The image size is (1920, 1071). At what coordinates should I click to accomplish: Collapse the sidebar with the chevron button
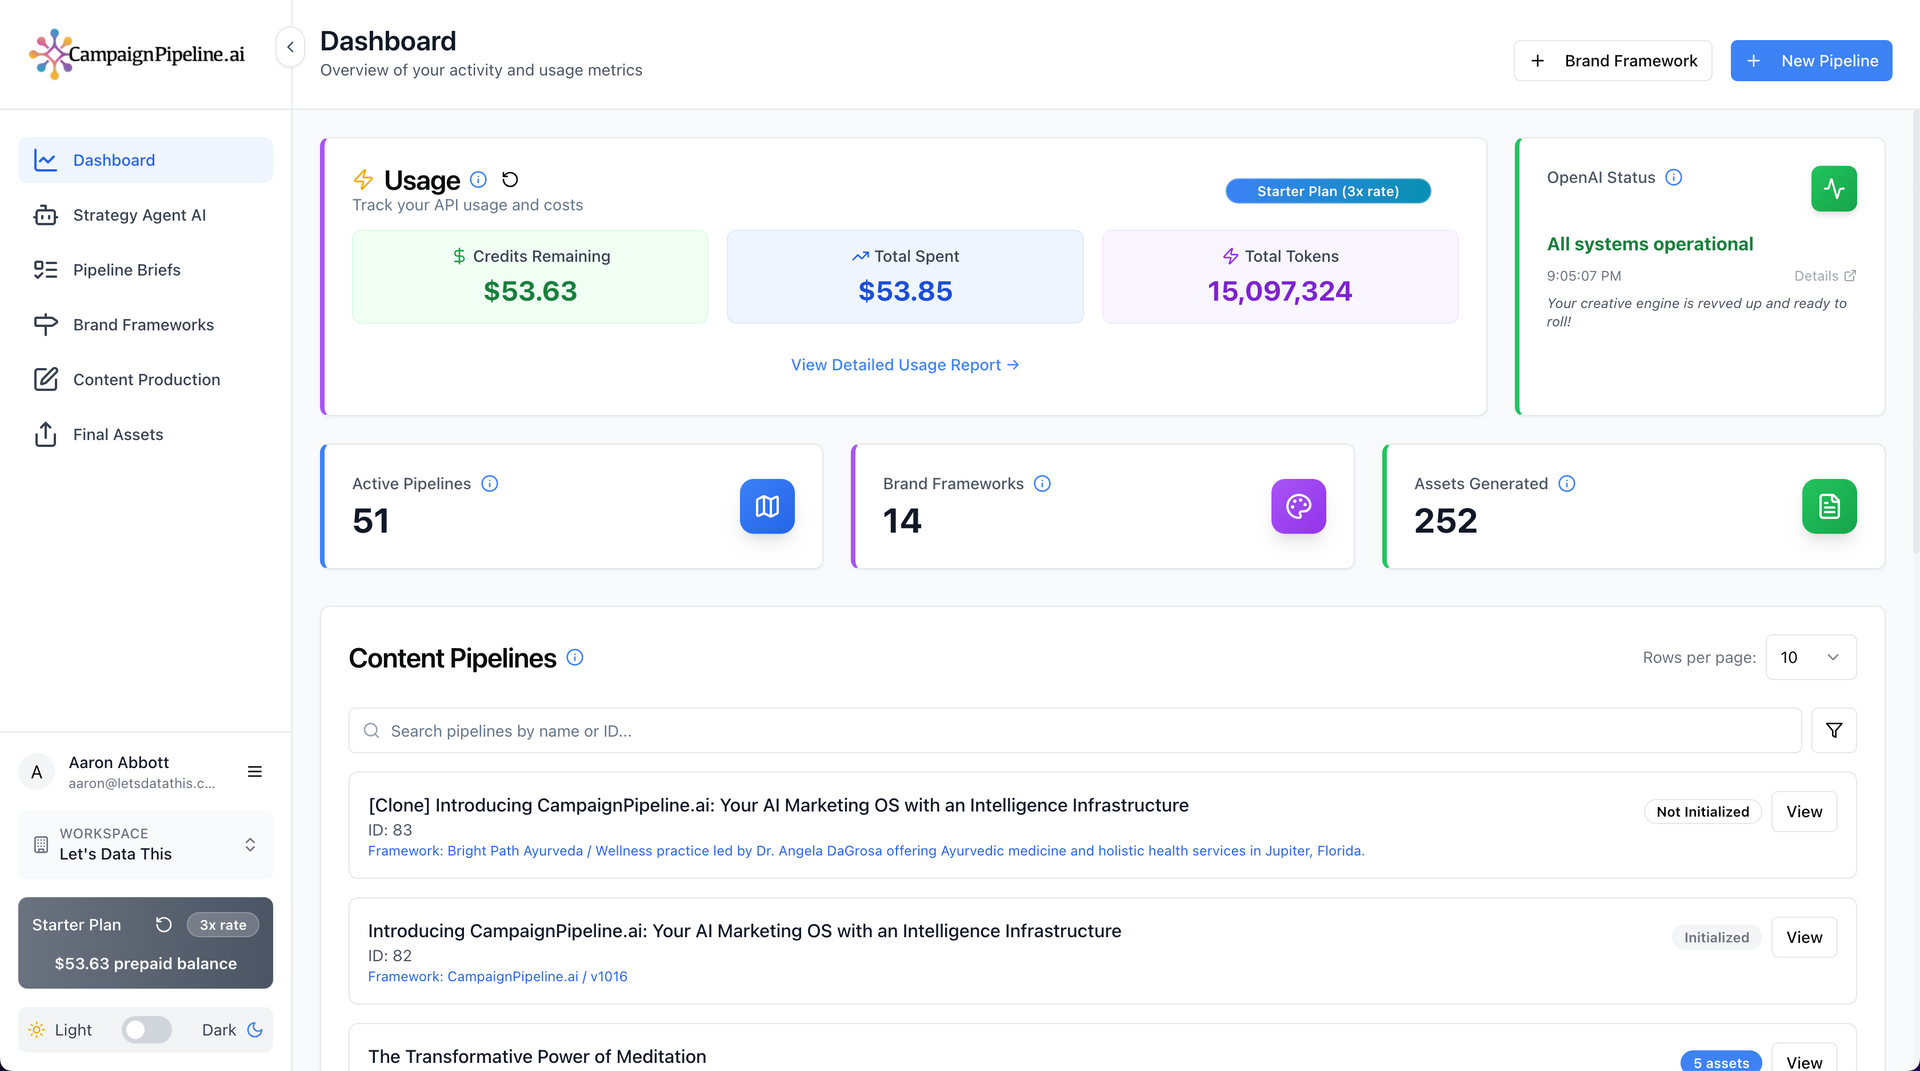(x=290, y=47)
